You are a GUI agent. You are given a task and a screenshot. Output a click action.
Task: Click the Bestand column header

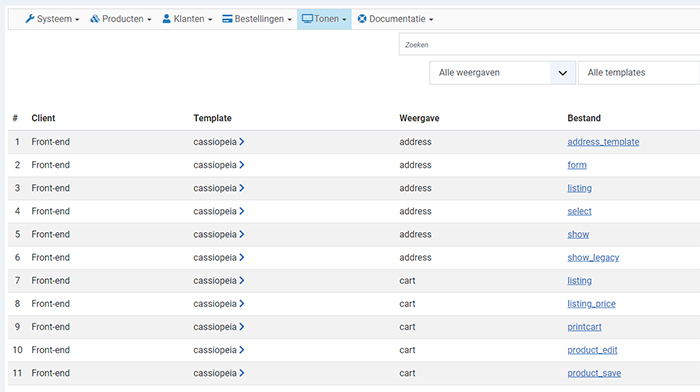[584, 118]
